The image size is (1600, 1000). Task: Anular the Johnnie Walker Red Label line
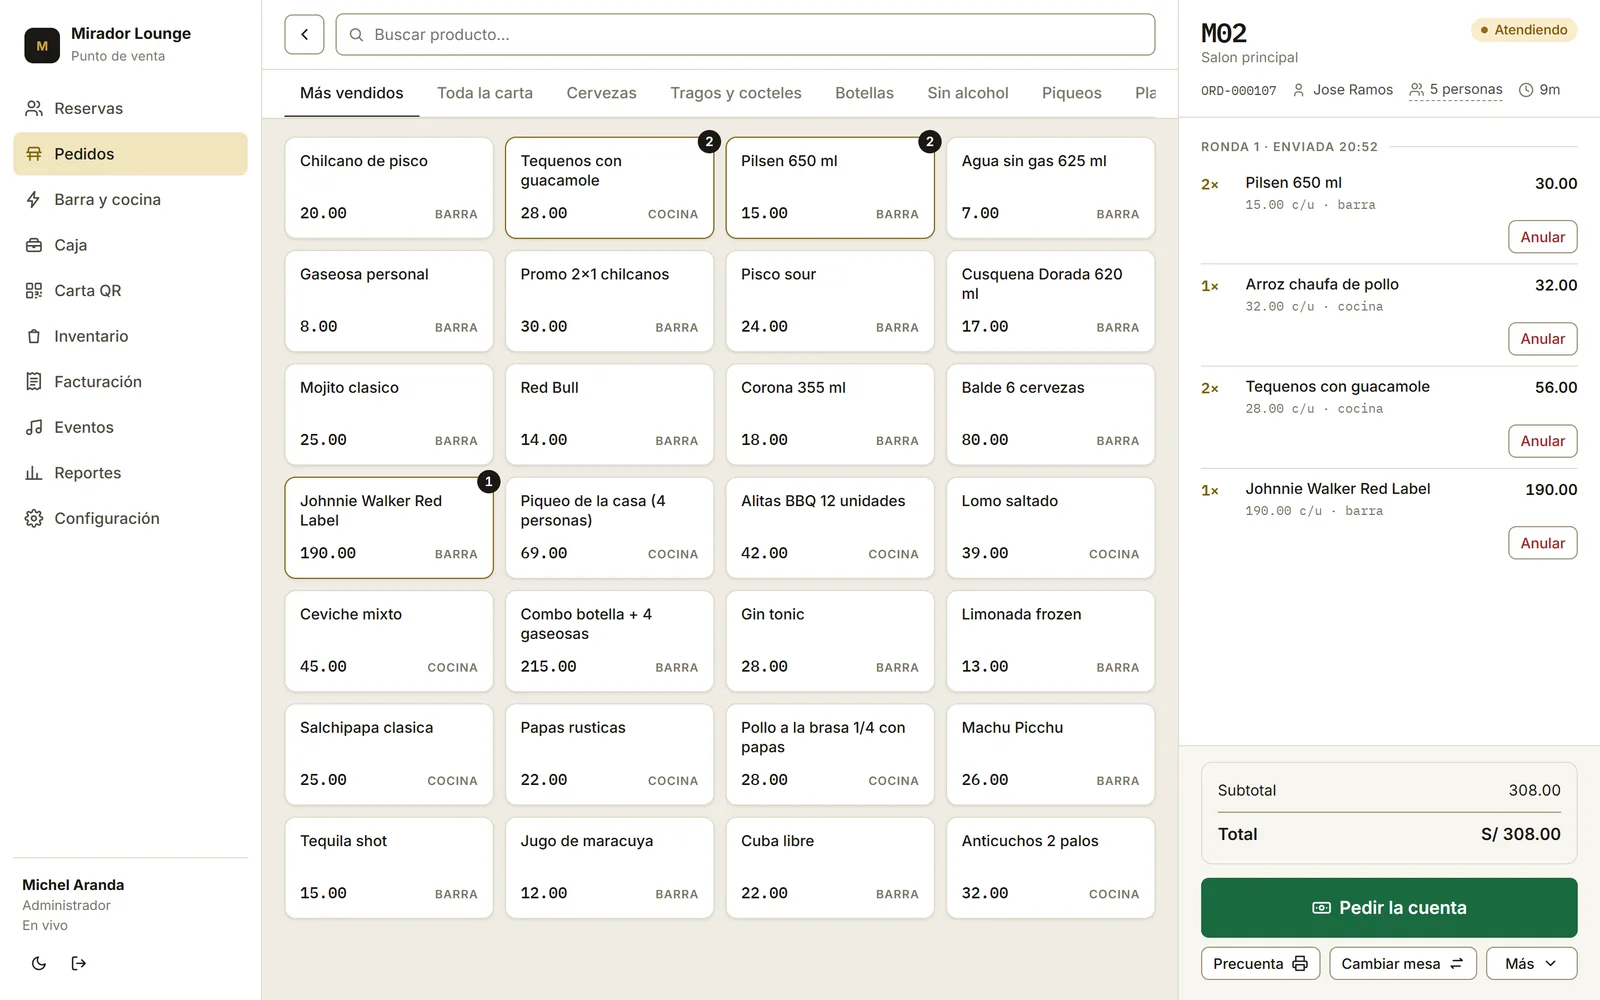click(x=1542, y=543)
